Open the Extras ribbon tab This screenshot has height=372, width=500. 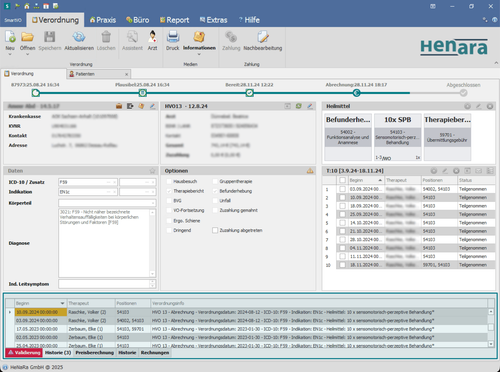tap(214, 20)
